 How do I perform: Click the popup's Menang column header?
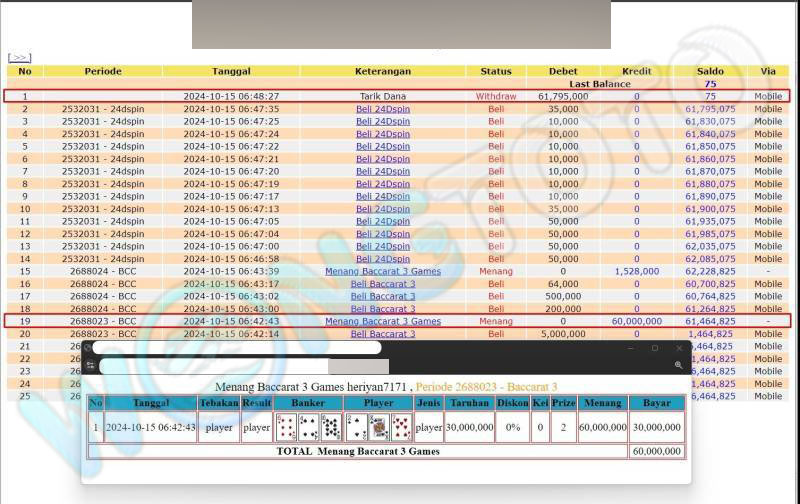[603, 403]
